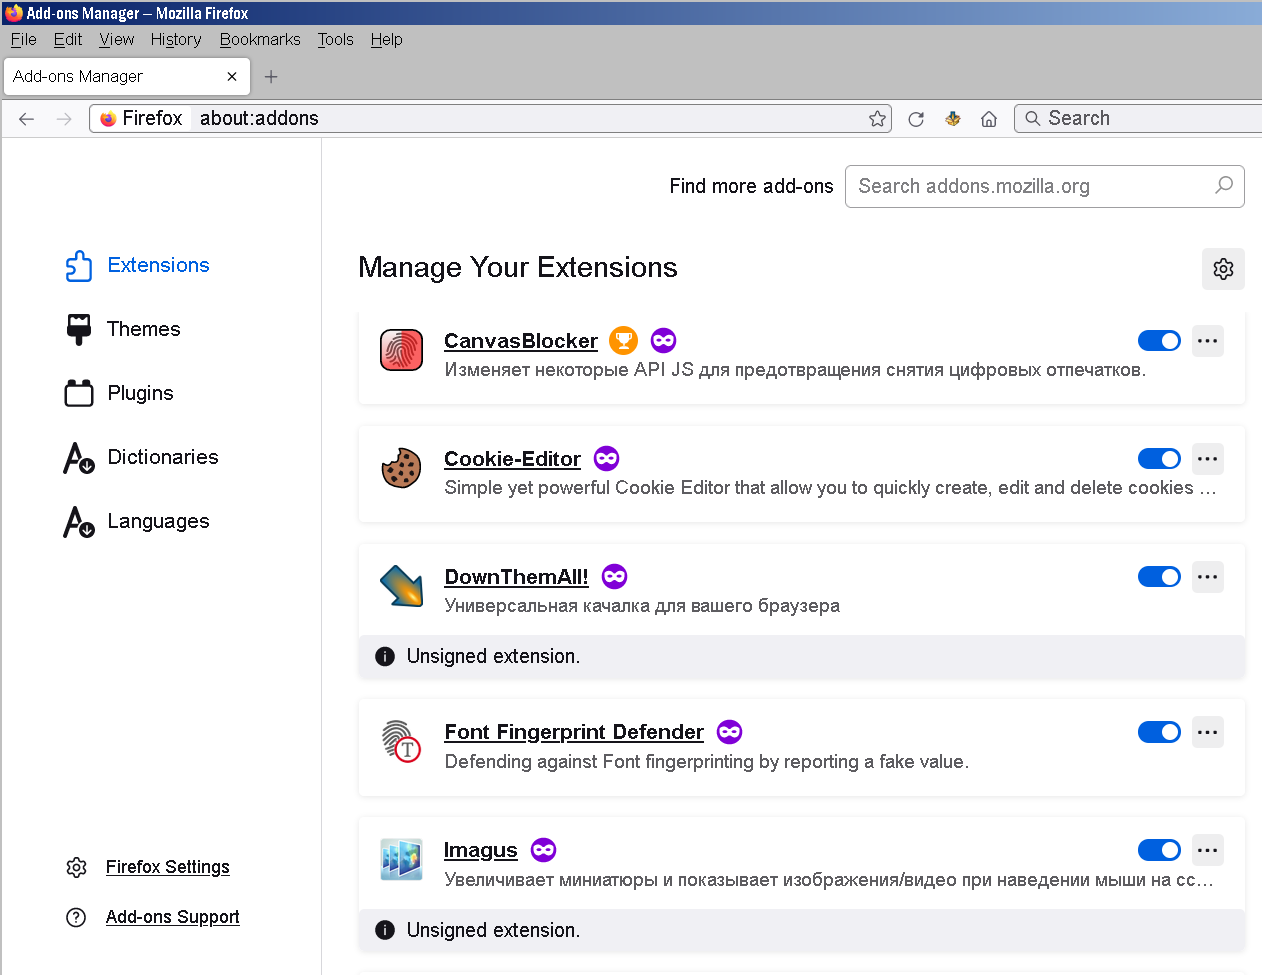The width and height of the screenshot is (1262, 975).
Task: Open the Firefox Settings link
Action: (168, 867)
